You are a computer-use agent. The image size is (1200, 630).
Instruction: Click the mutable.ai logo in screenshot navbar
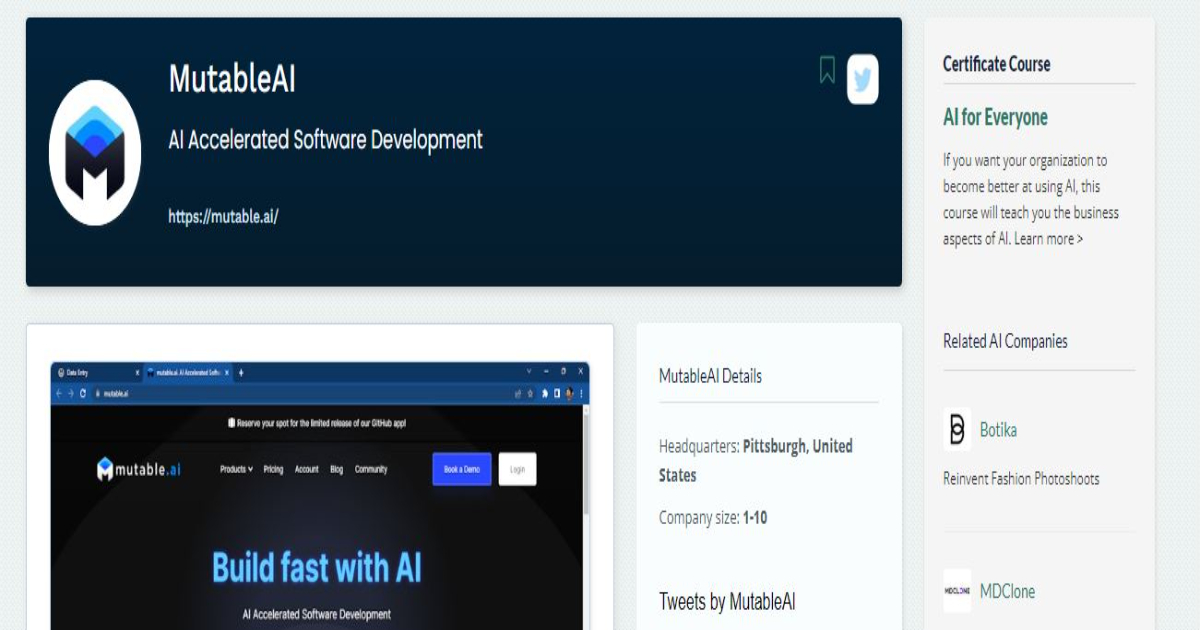138,469
